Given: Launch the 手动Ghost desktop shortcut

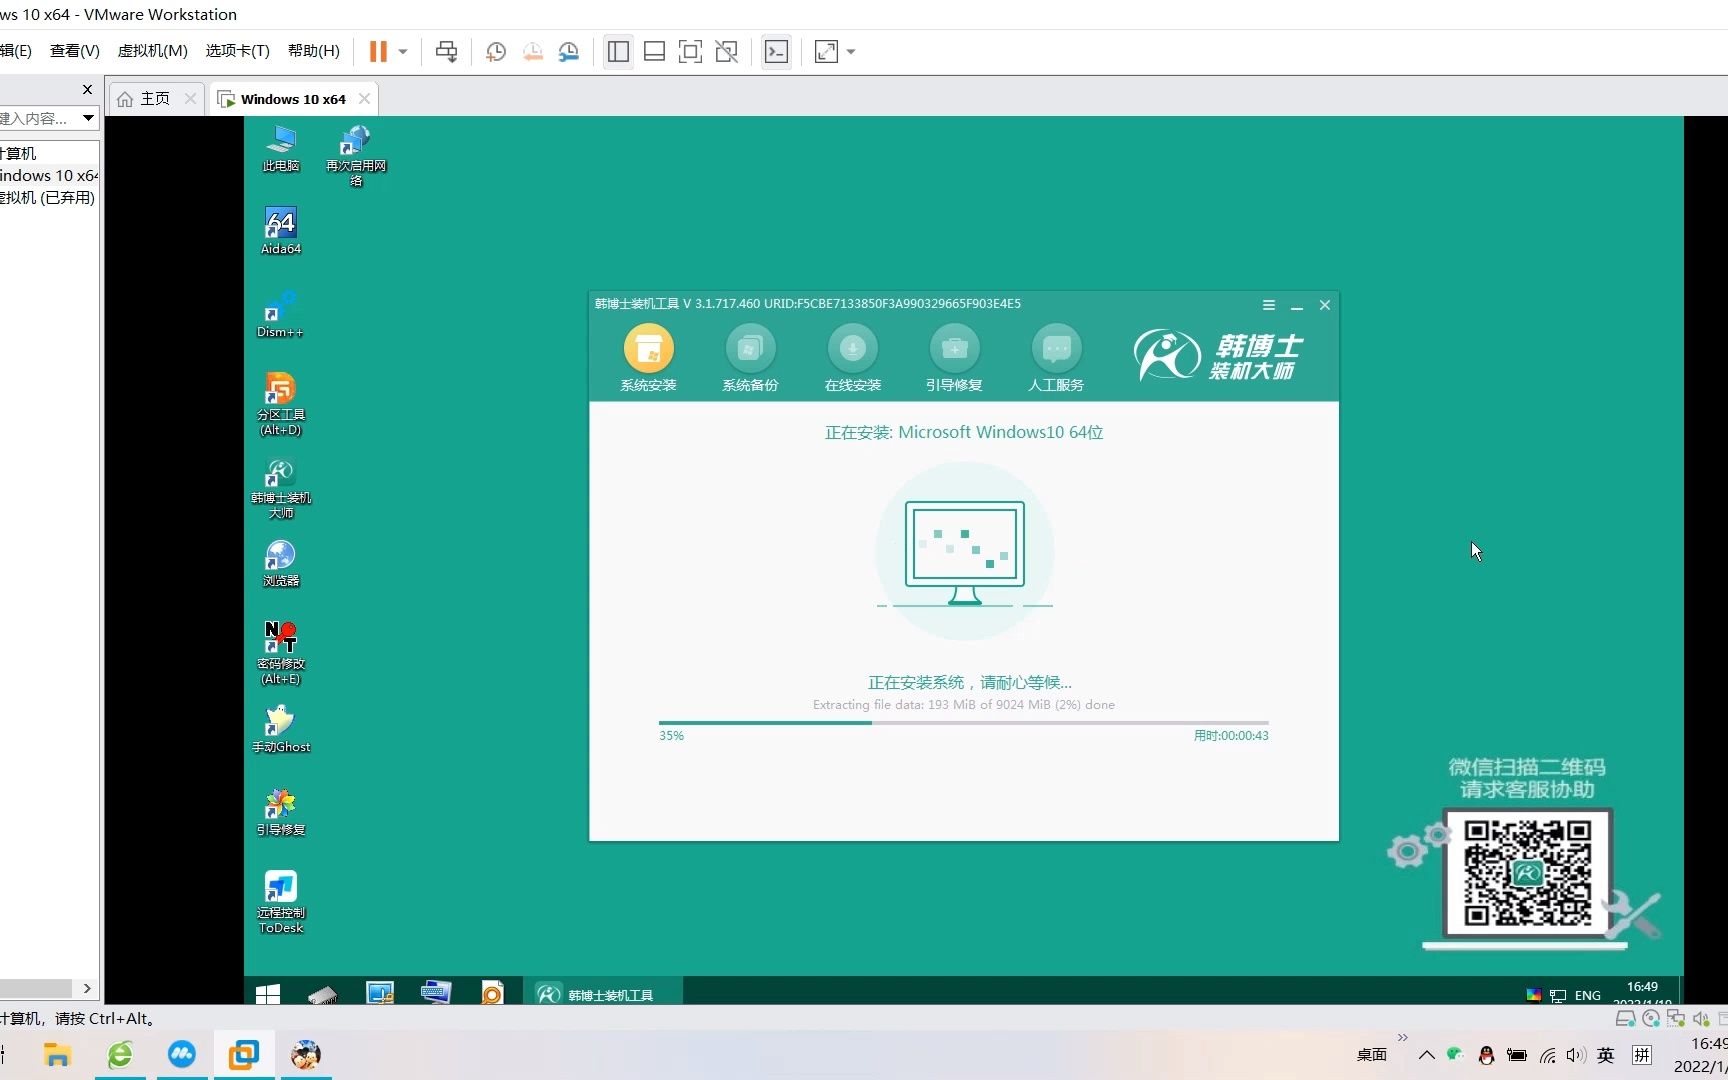Looking at the screenshot, I should click(x=281, y=729).
